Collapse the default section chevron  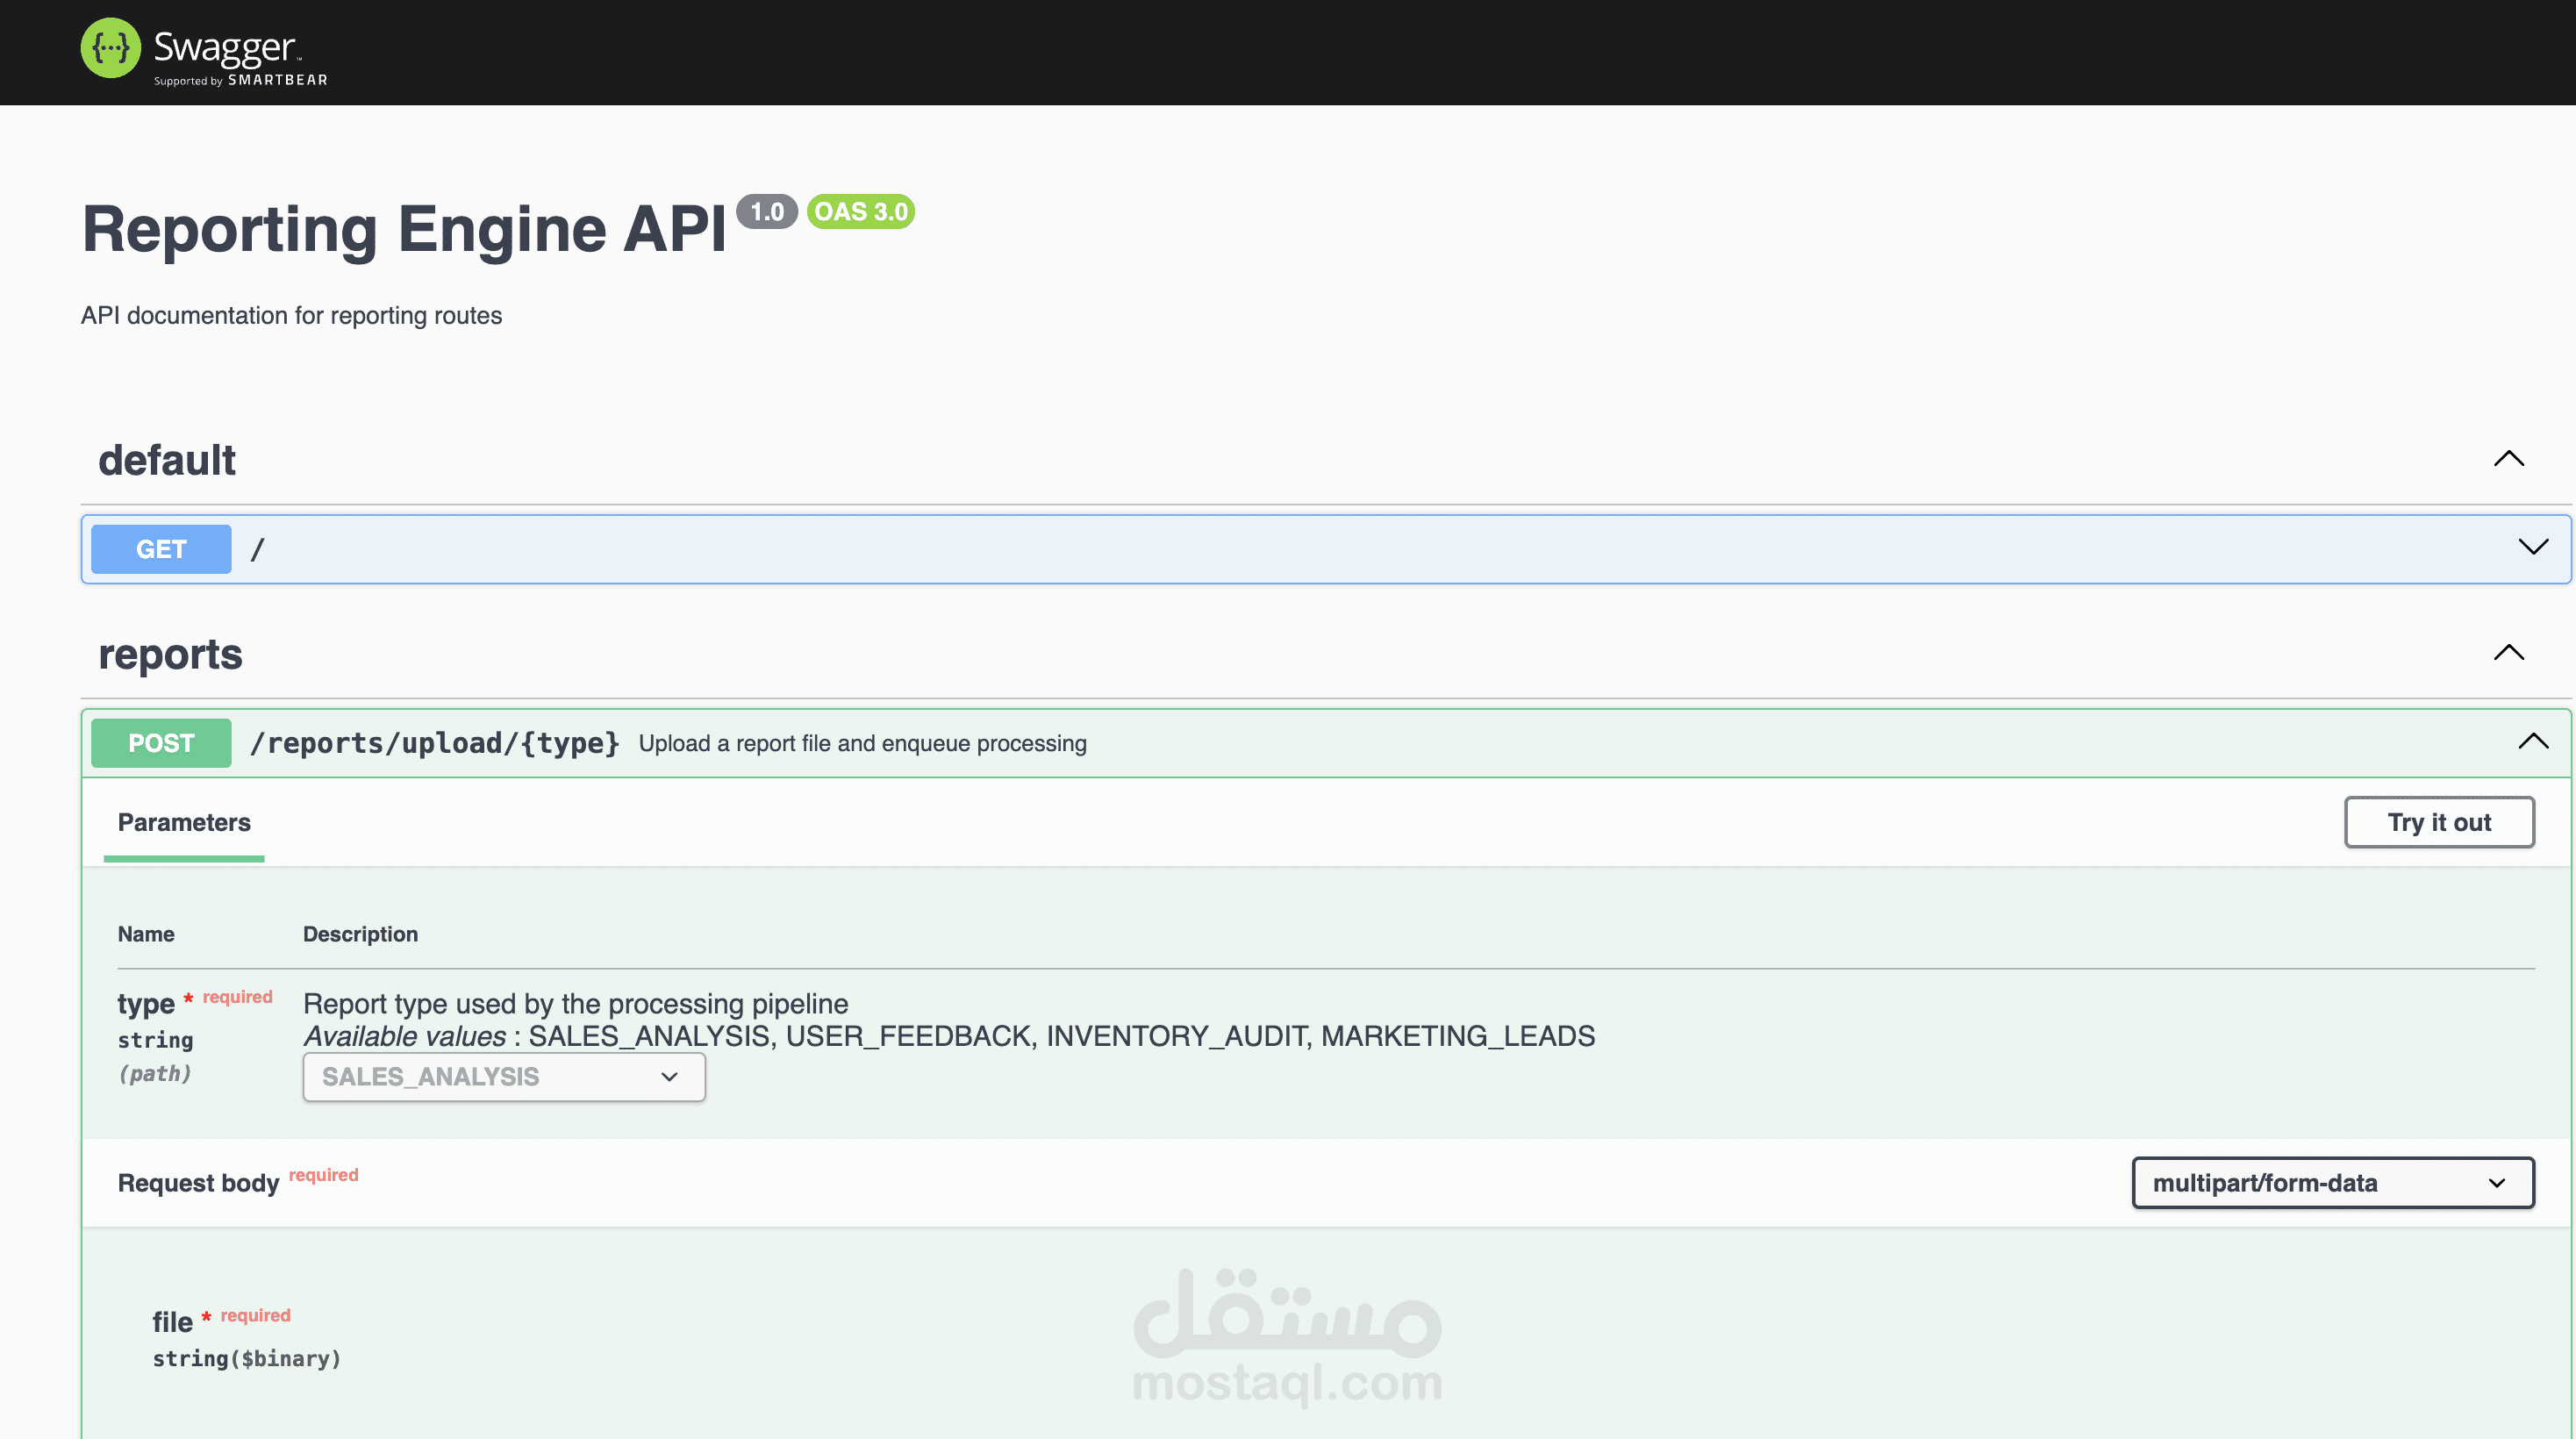2508,459
